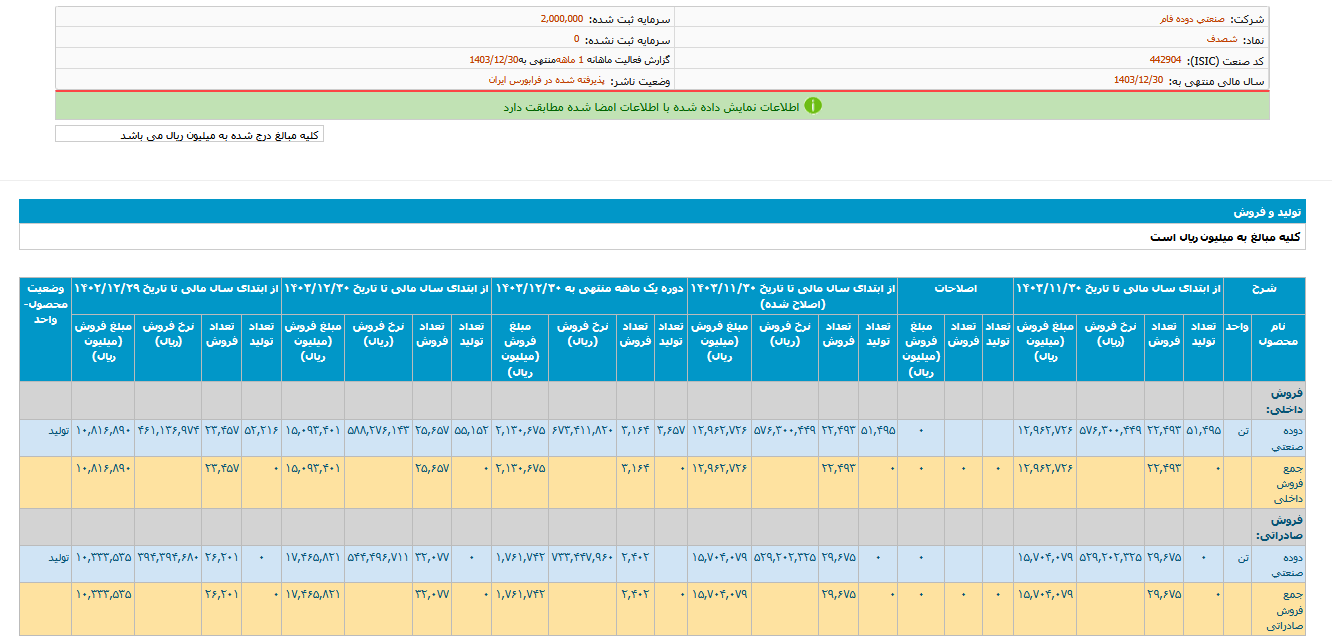1332x636 pixels.
Task: Click the وضعیت محصول-واحد column header
Action: [45, 295]
